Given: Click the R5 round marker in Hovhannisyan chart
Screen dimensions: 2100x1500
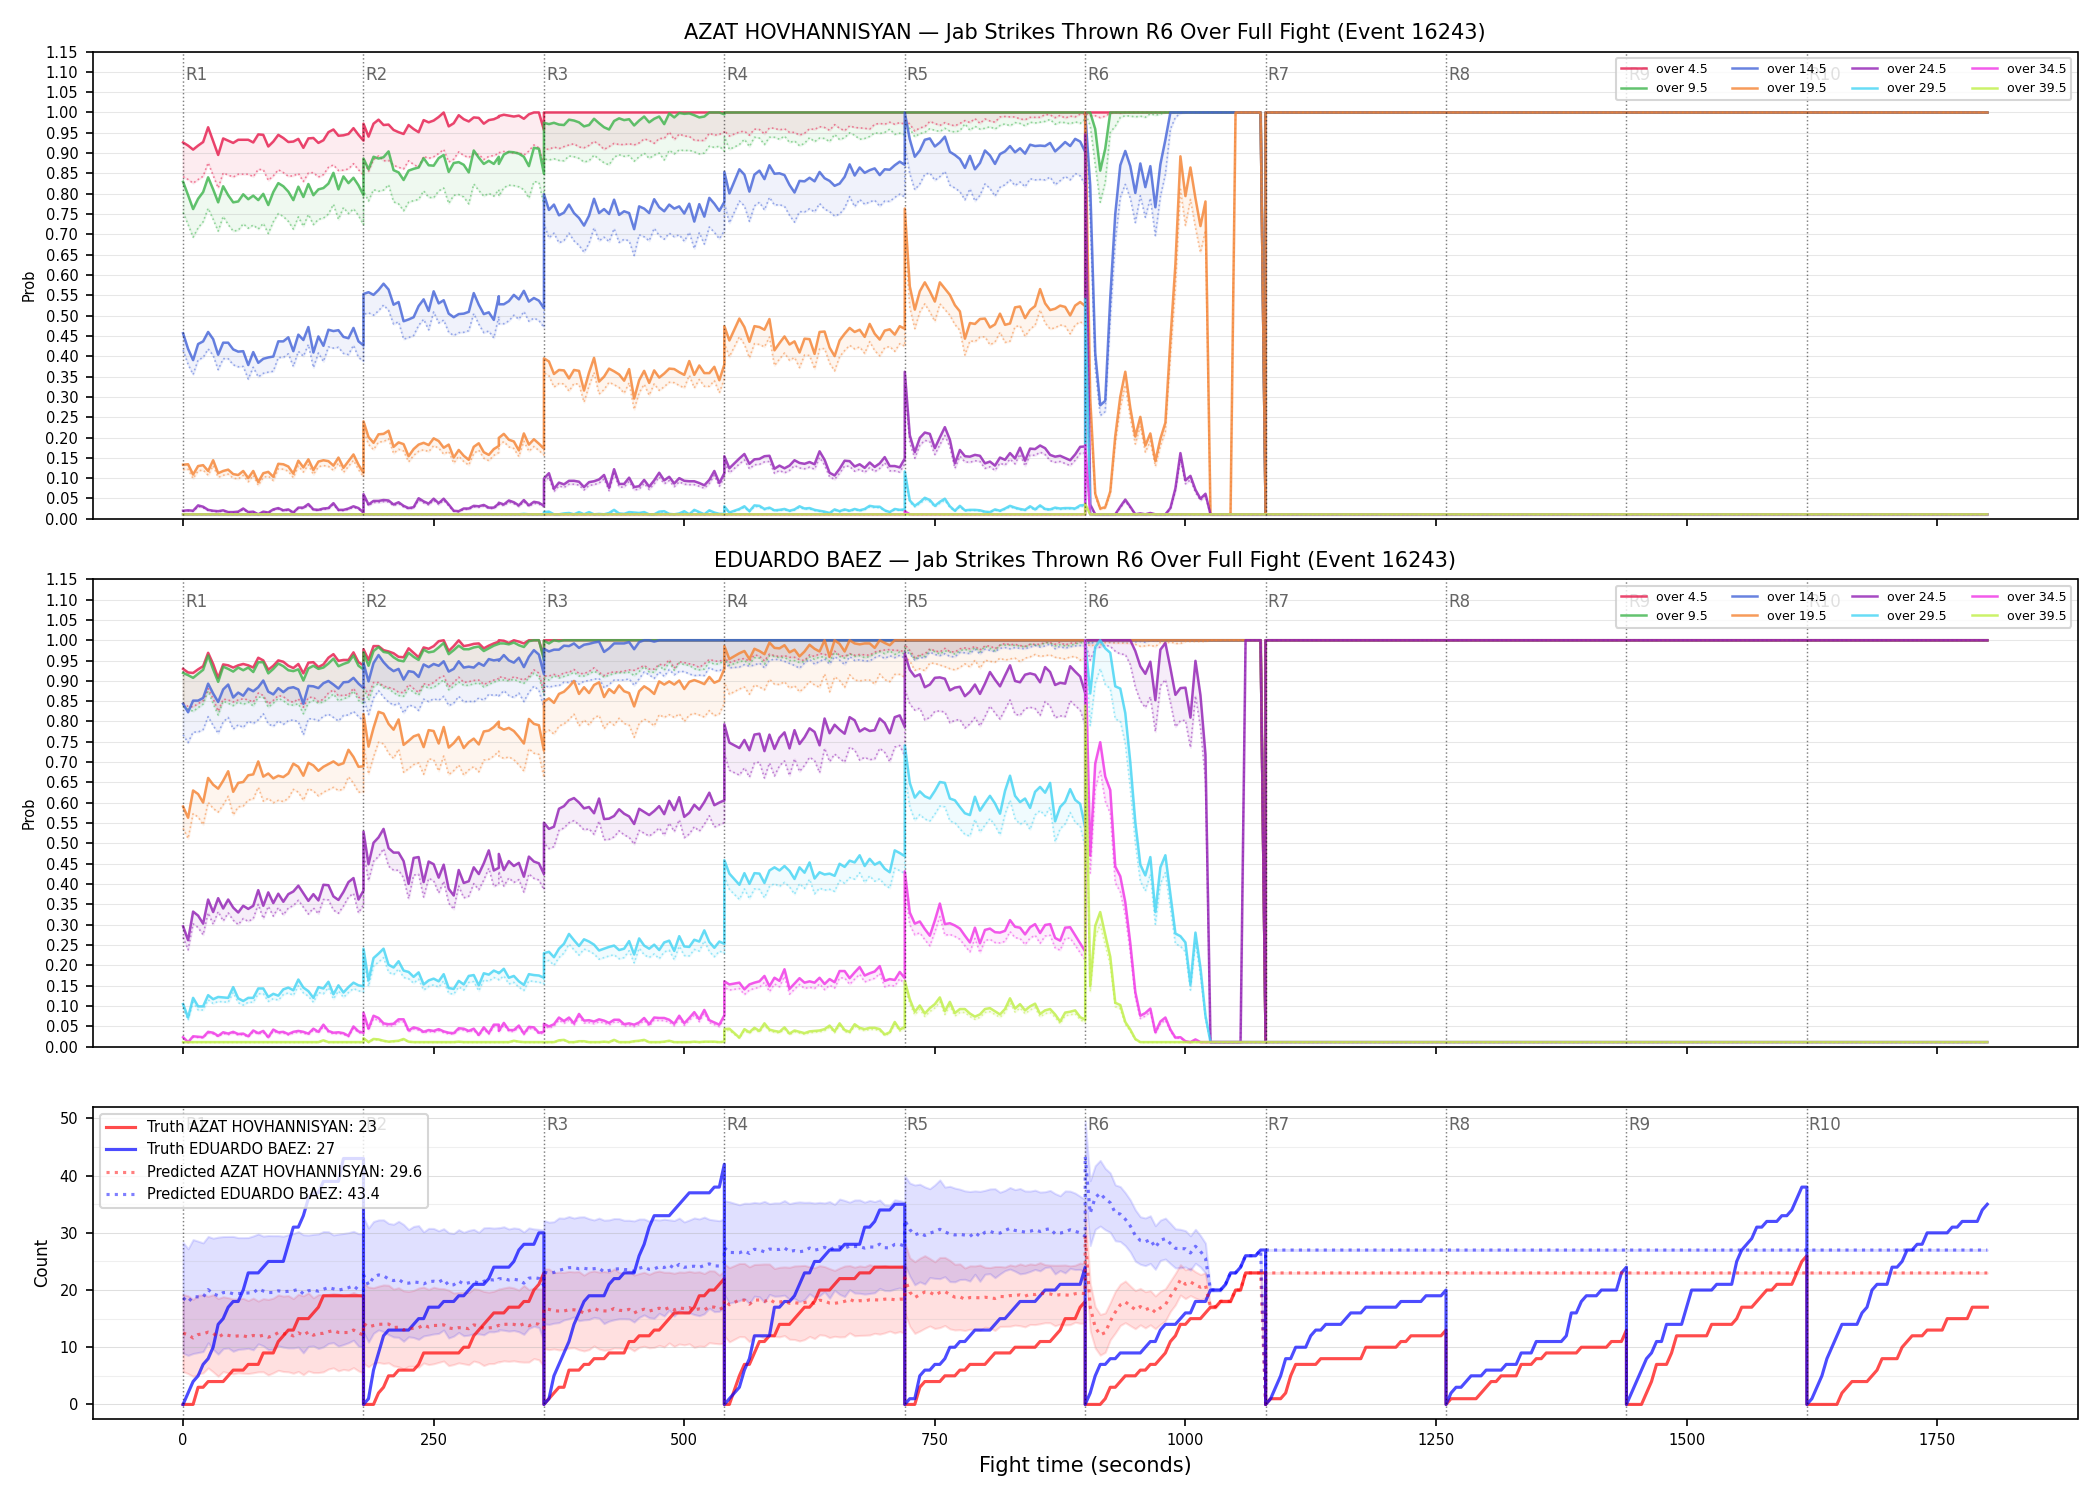Looking at the screenshot, I should point(917,74).
